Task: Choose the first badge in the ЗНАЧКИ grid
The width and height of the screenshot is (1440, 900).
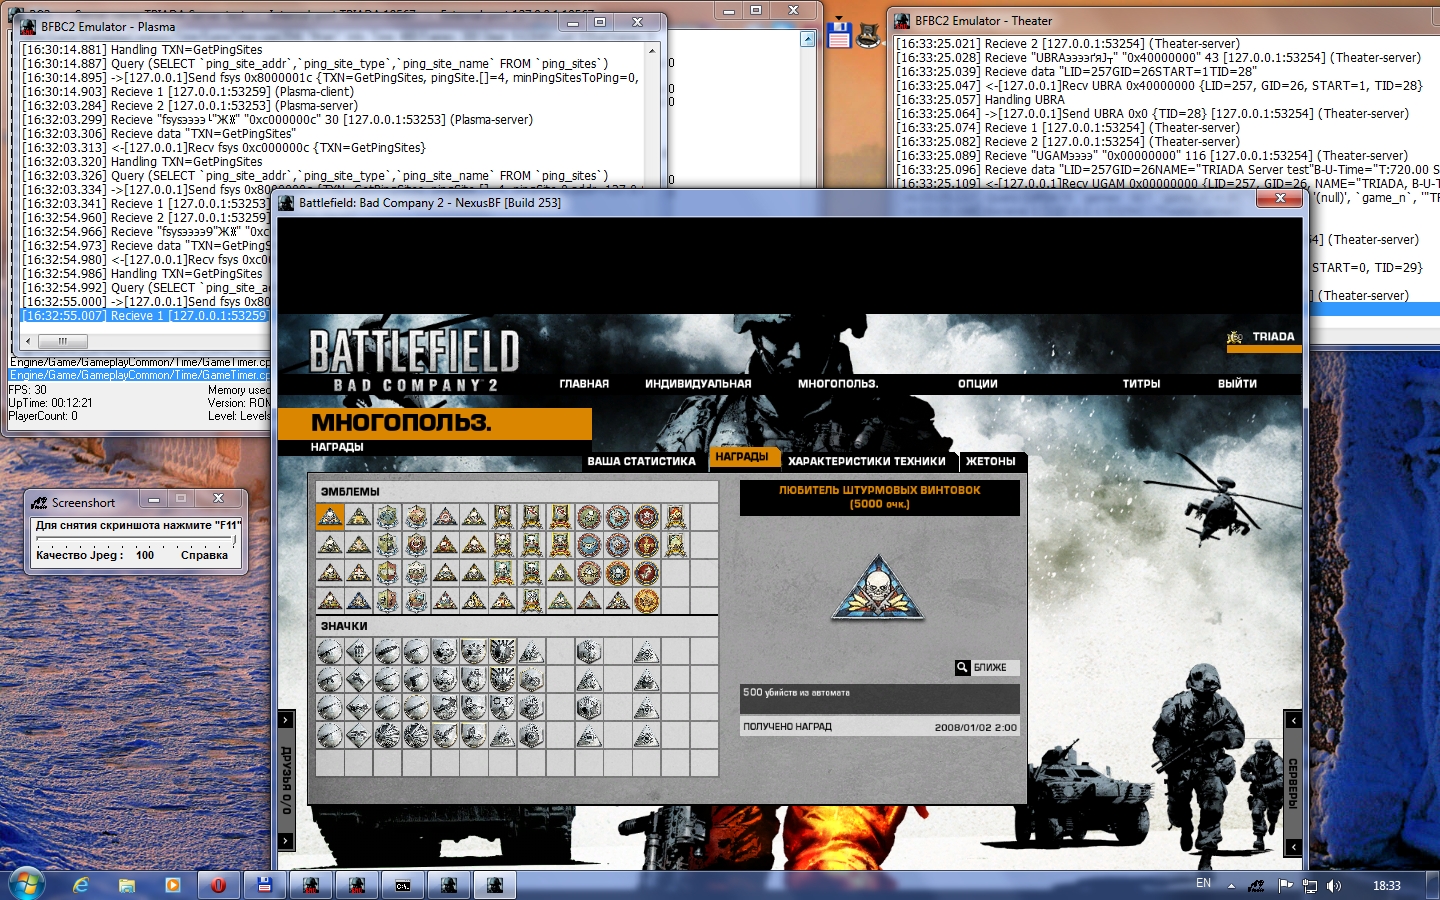Action: [330, 651]
